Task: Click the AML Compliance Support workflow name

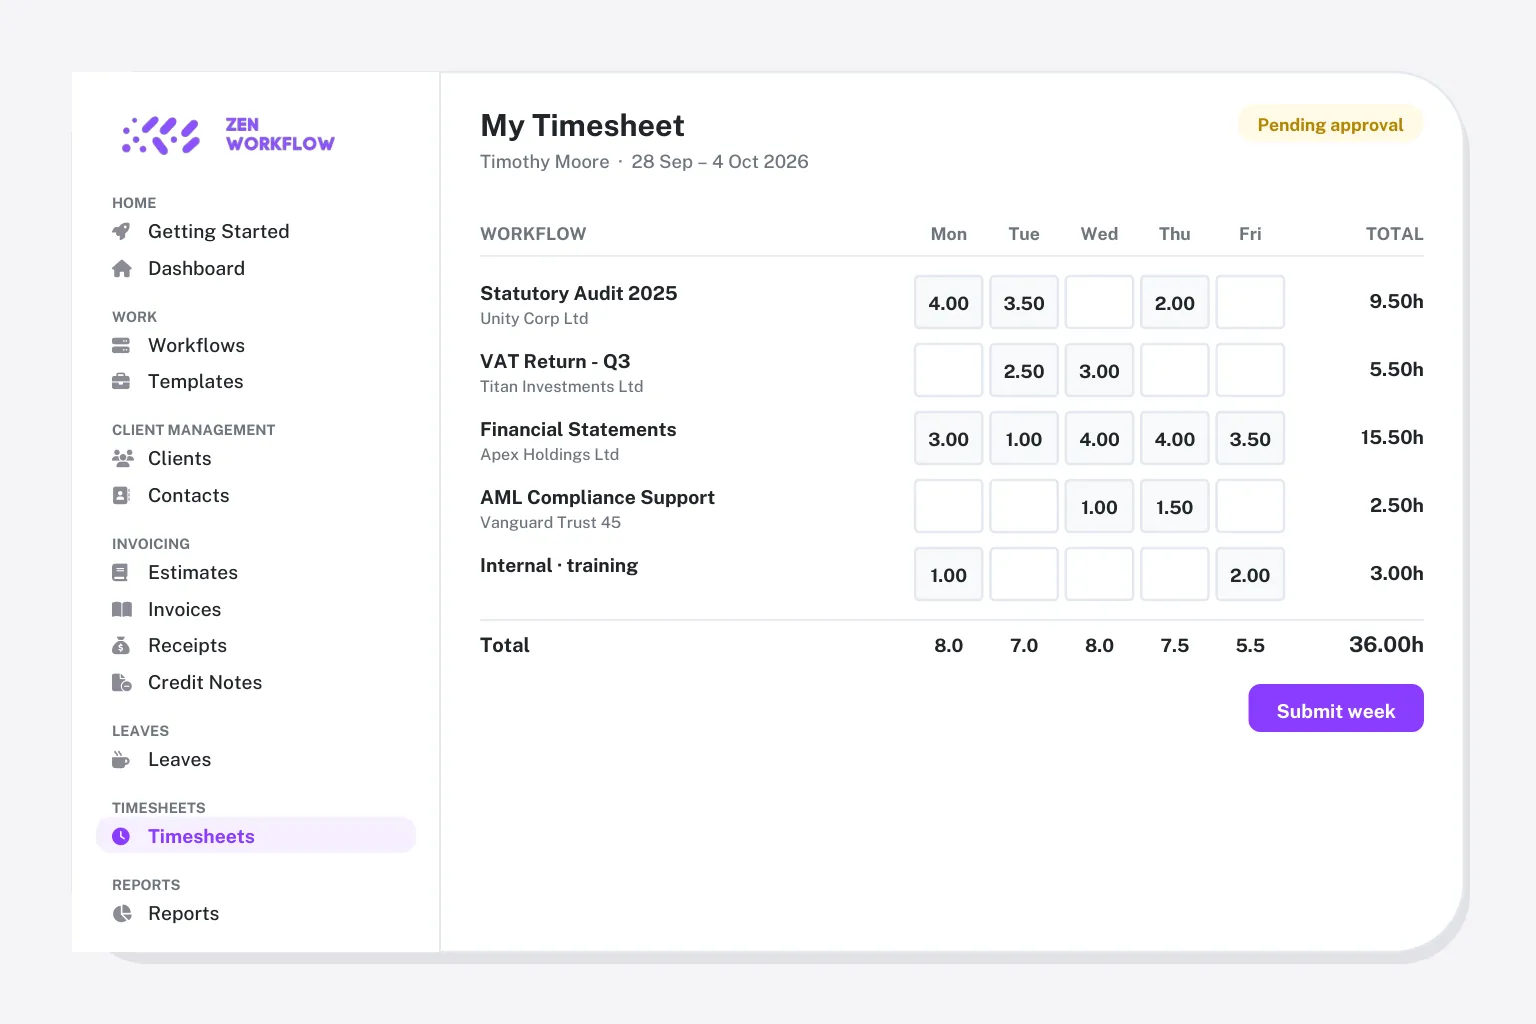Action: click(597, 497)
